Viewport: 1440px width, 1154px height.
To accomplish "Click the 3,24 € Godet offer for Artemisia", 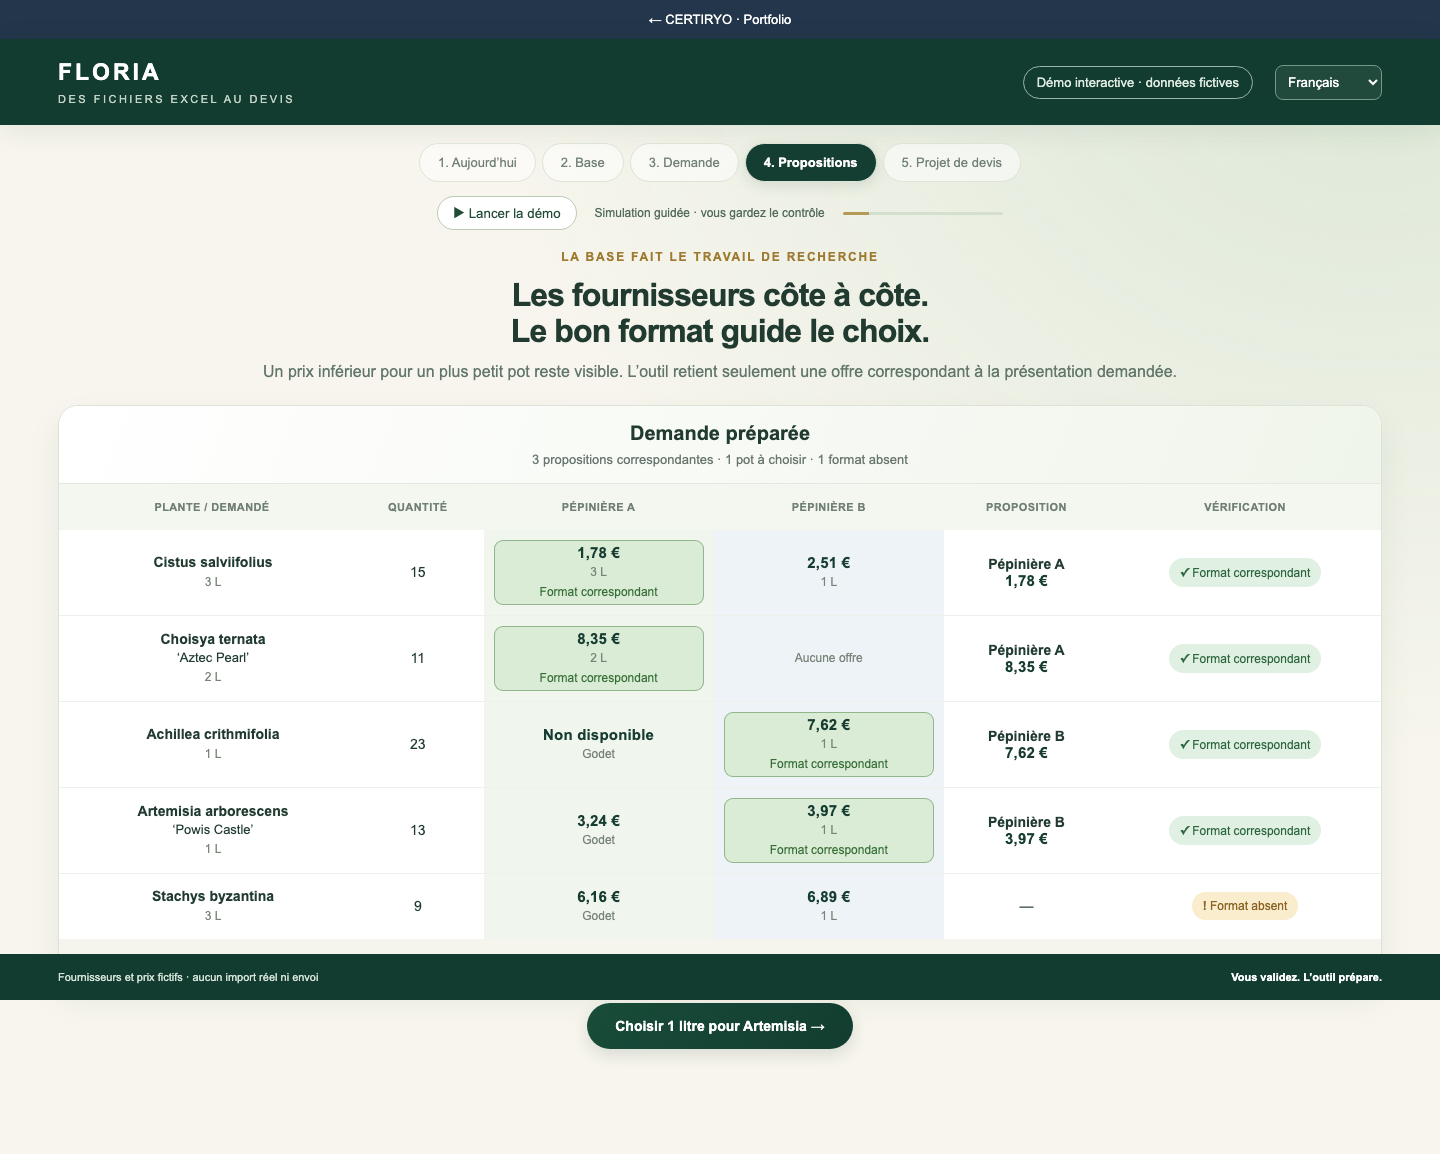I will (x=599, y=830).
